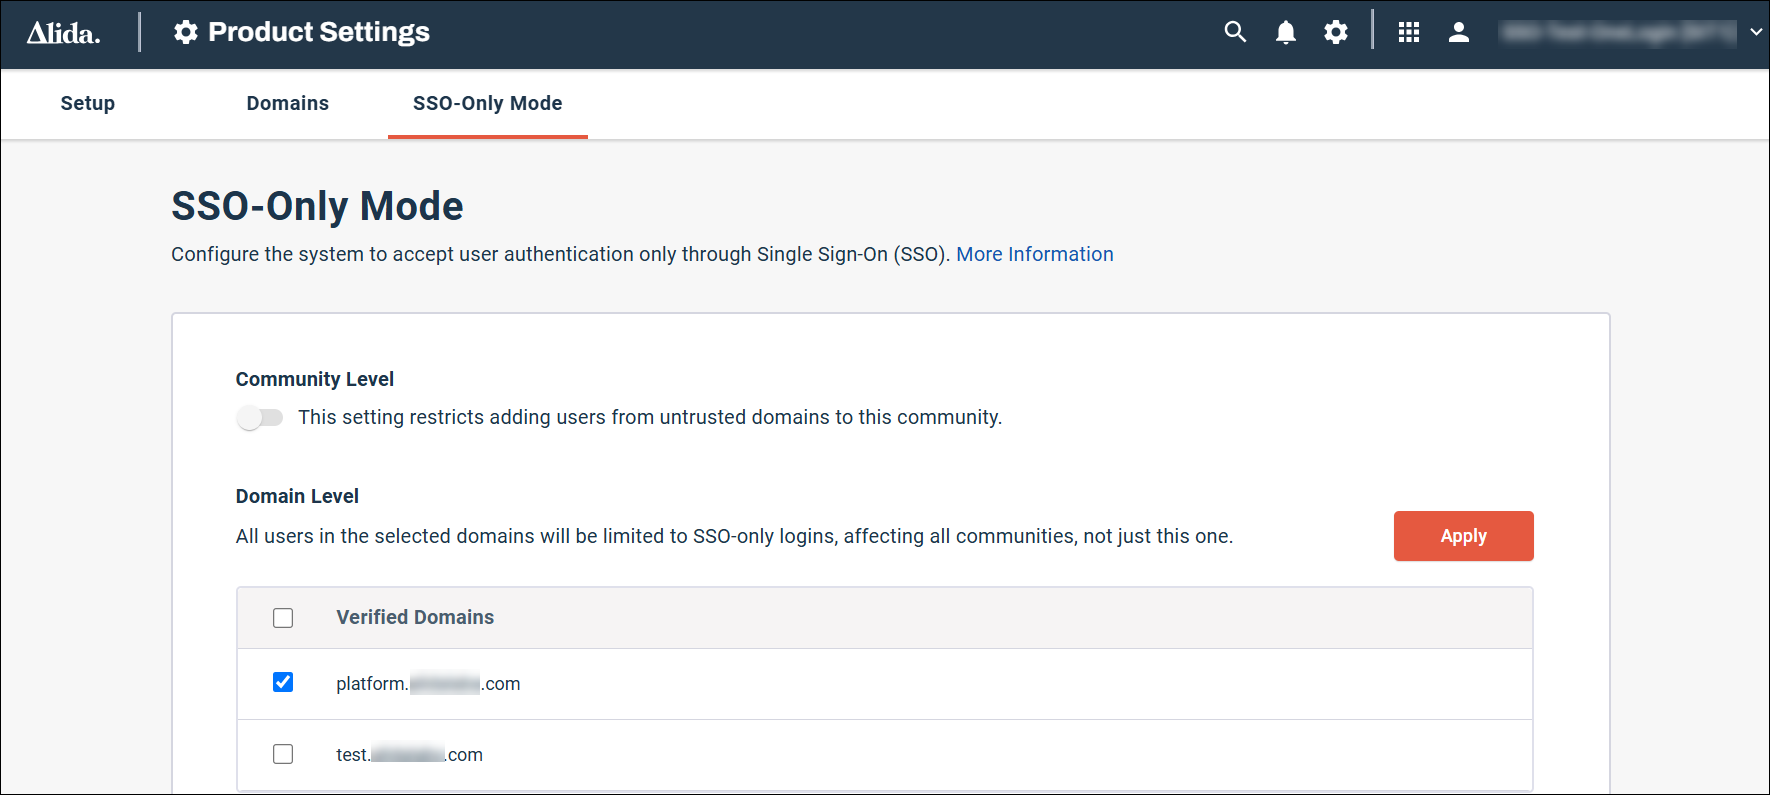
Task: Switch to the Setup tab
Action: coord(88,103)
